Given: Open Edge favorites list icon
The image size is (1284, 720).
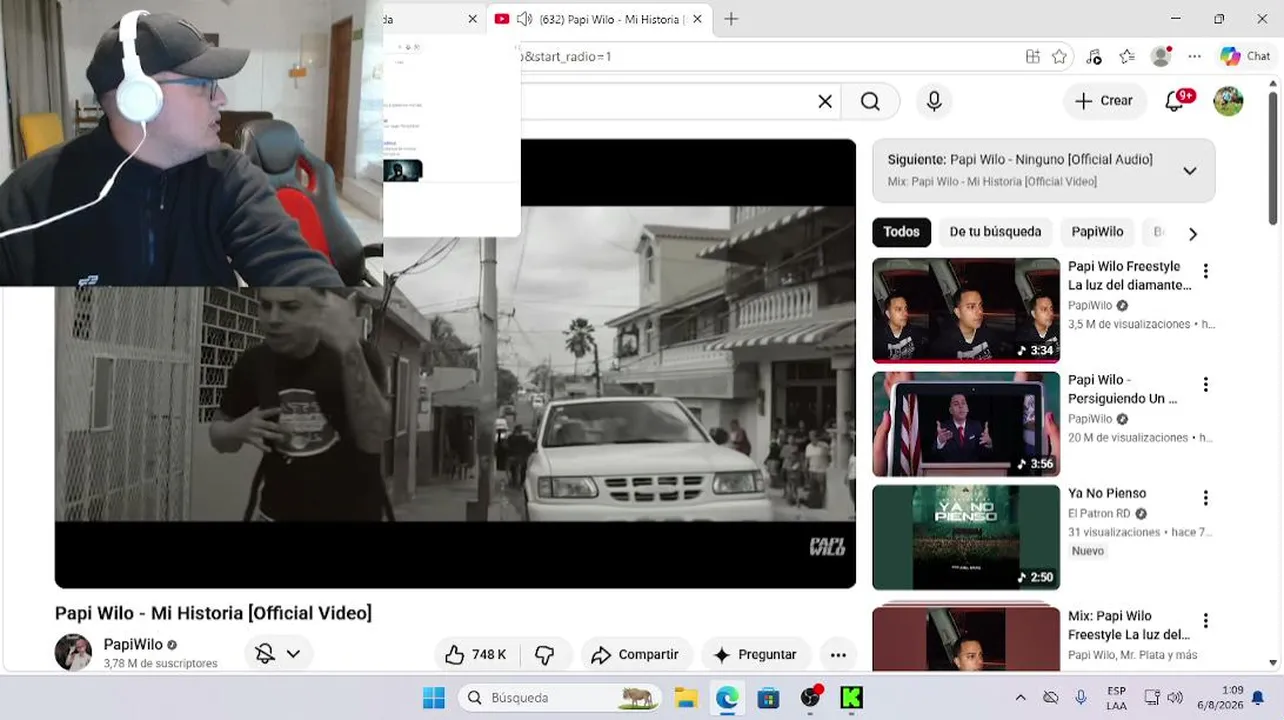Looking at the screenshot, I should click(1127, 57).
